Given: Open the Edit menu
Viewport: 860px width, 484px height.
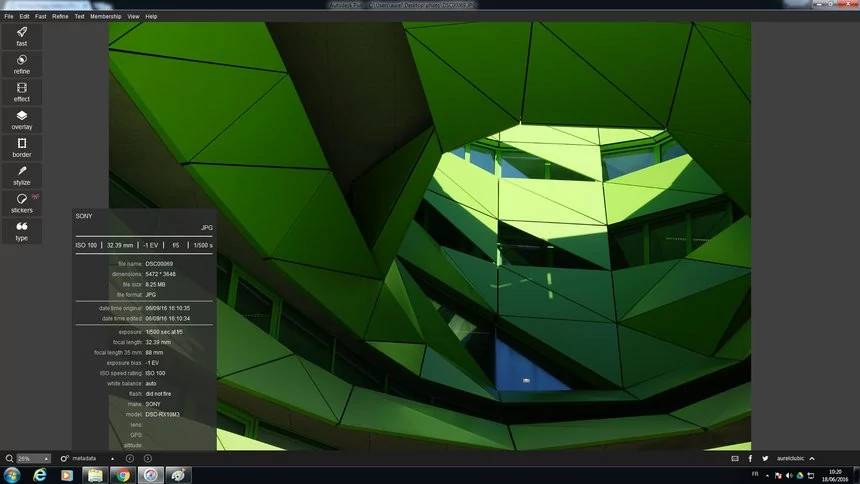Looking at the screenshot, I should pyautogui.click(x=25, y=16).
